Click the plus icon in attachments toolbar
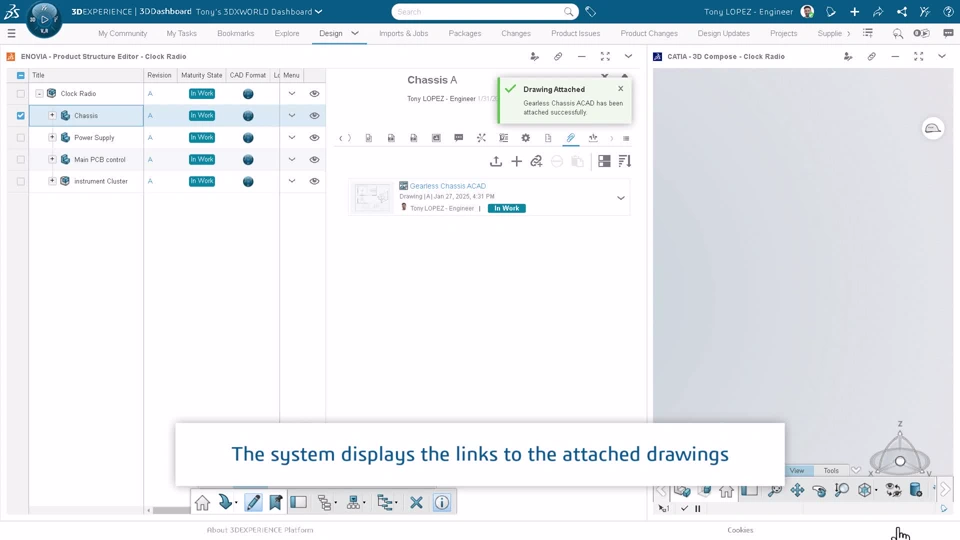Screen dimensions: 960x540 [x=516, y=161]
